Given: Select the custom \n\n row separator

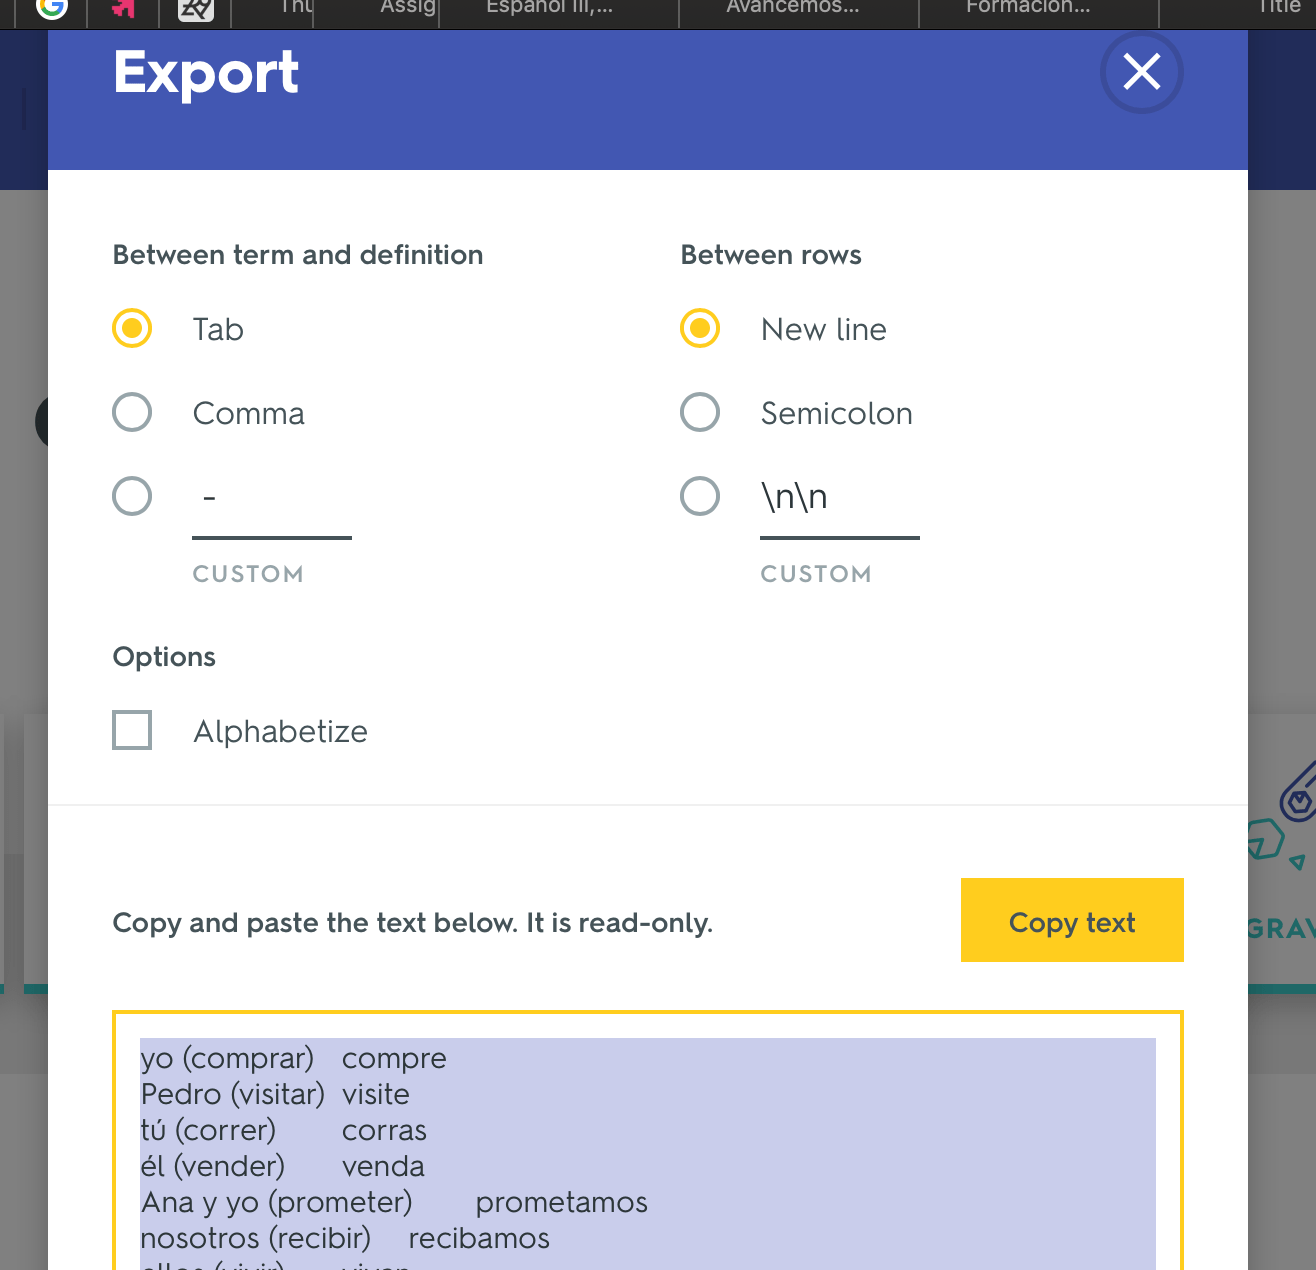Looking at the screenshot, I should [x=699, y=496].
